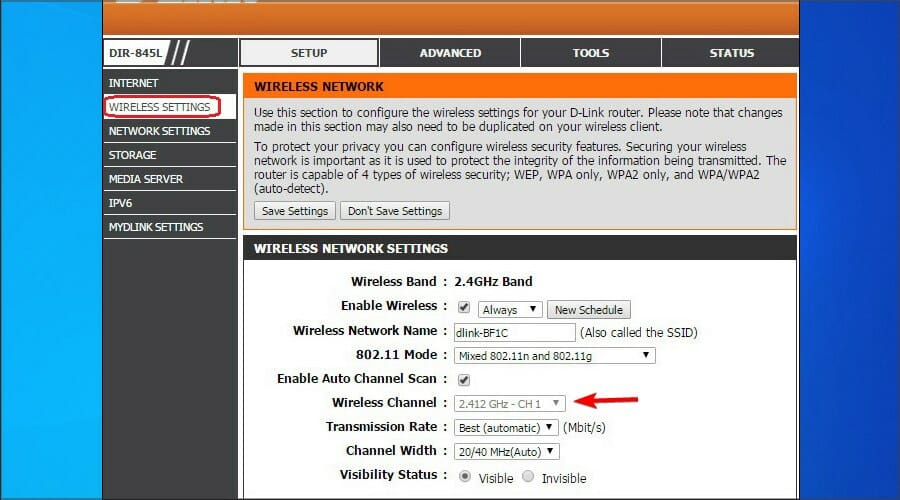Screen dimensions: 900x500
Task: Open NETWORK SETTINGS in the sidebar
Action: point(170,131)
